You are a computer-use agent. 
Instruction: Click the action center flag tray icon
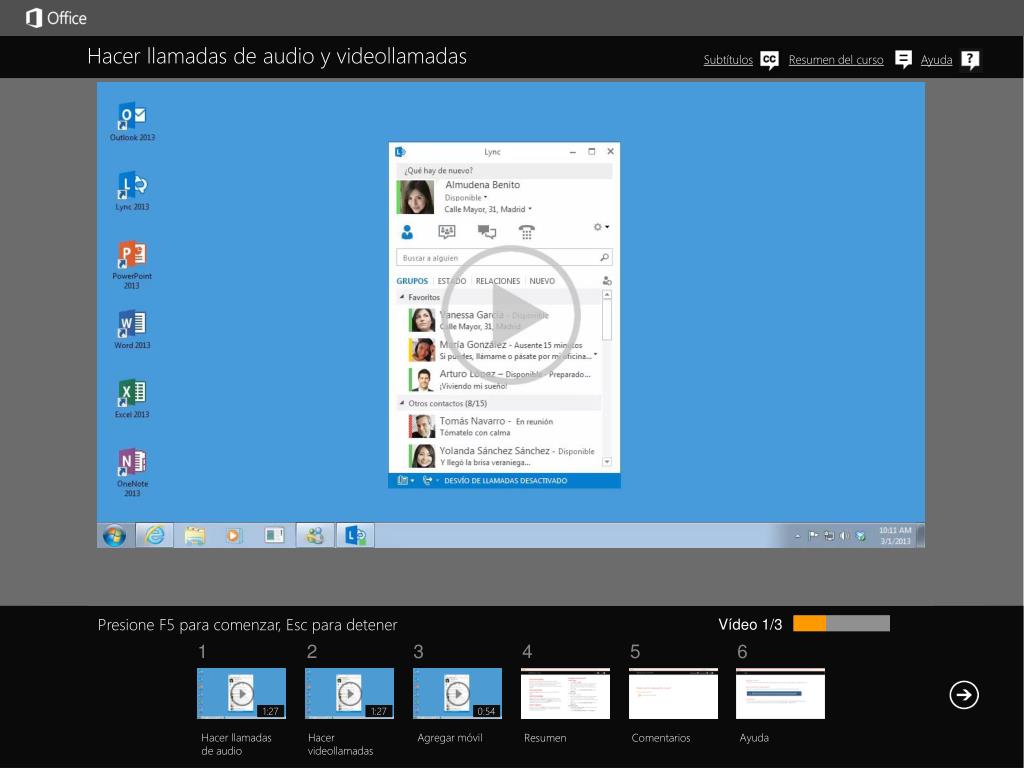click(813, 536)
